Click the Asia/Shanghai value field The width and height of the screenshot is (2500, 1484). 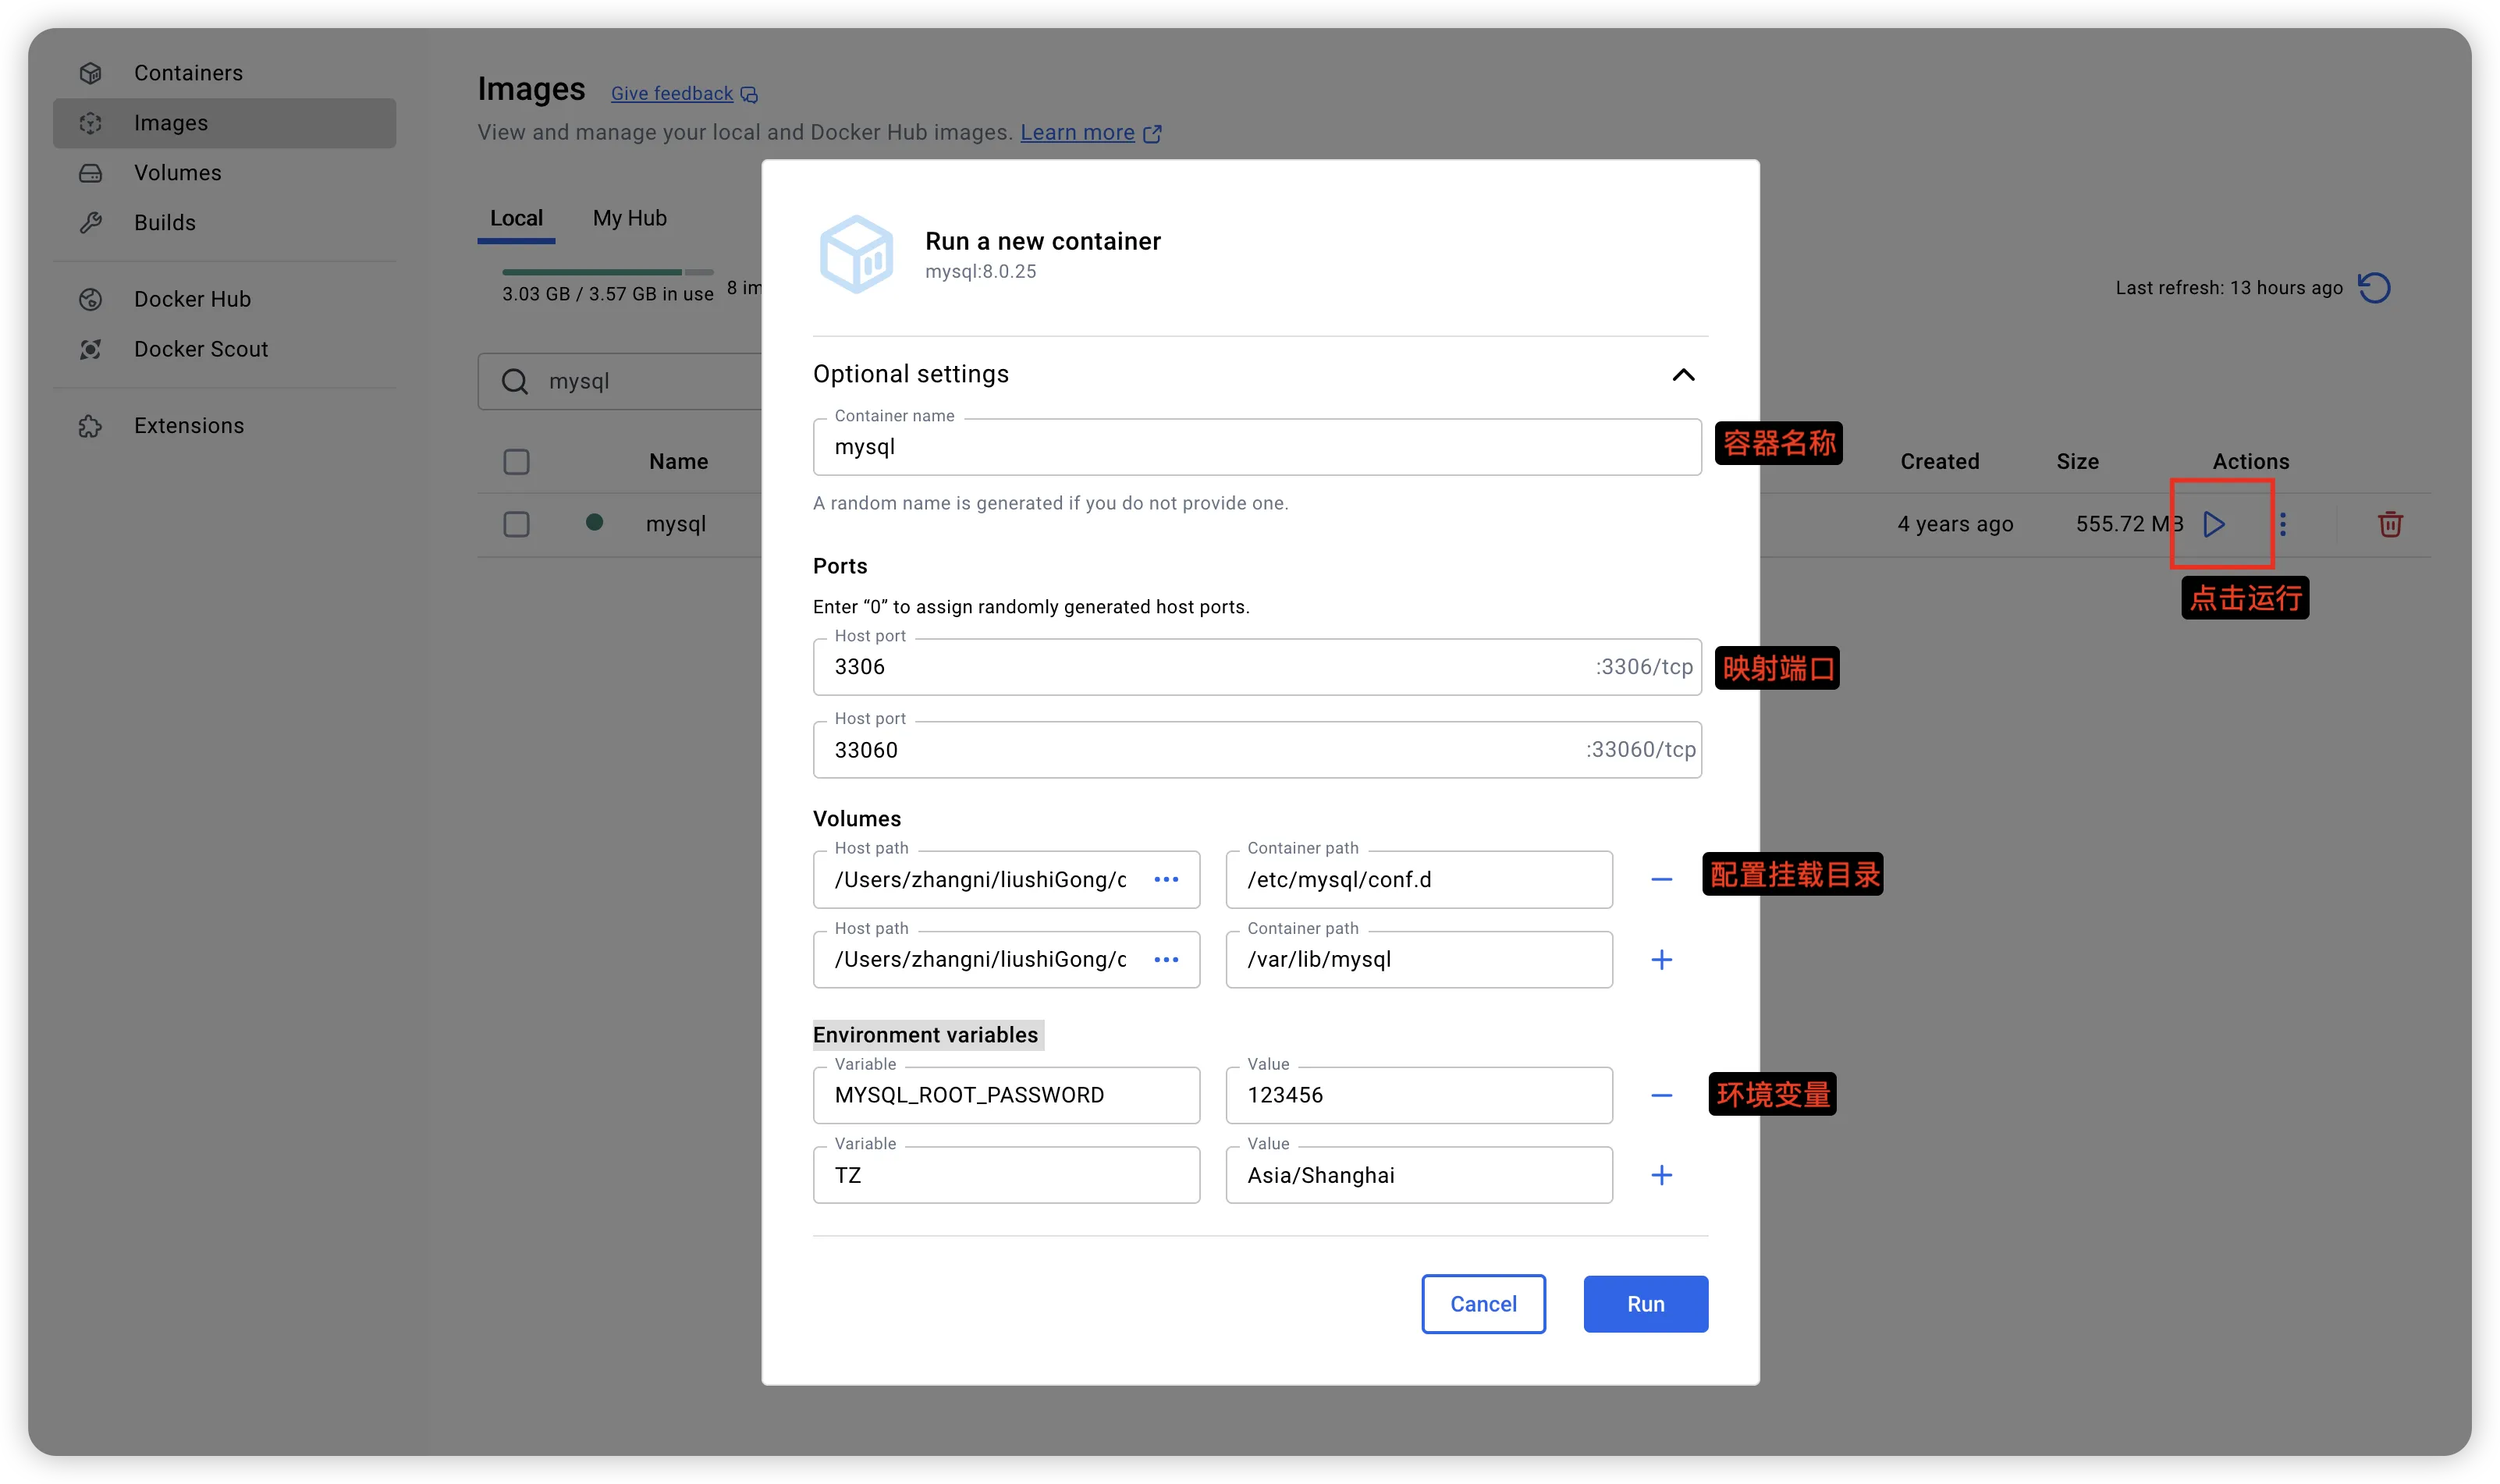coord(1419,1175)
